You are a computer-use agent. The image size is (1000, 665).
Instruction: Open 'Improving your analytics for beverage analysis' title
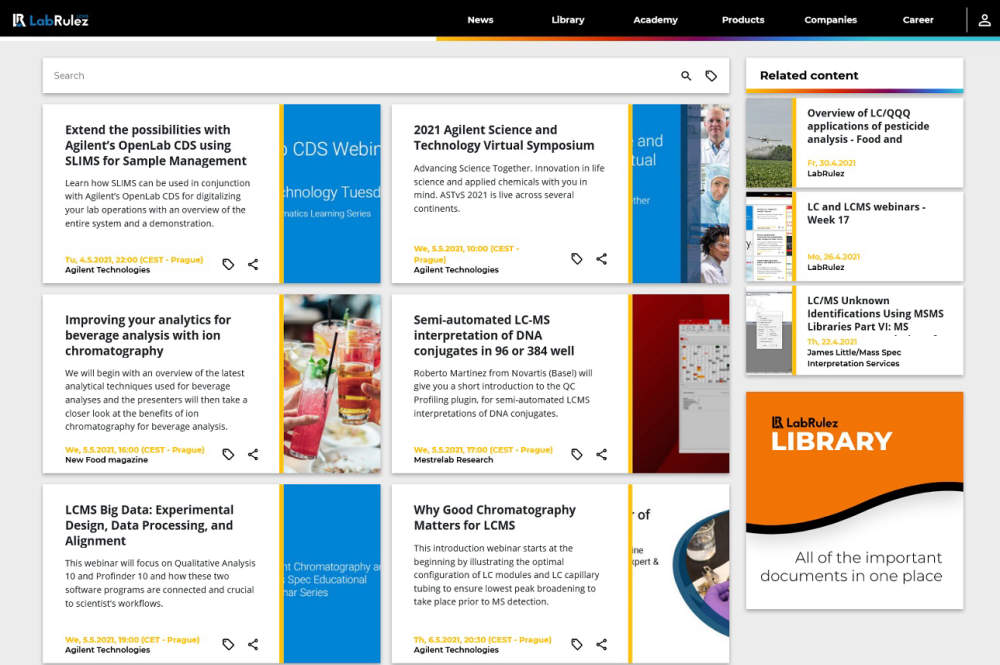coord(148,335)
